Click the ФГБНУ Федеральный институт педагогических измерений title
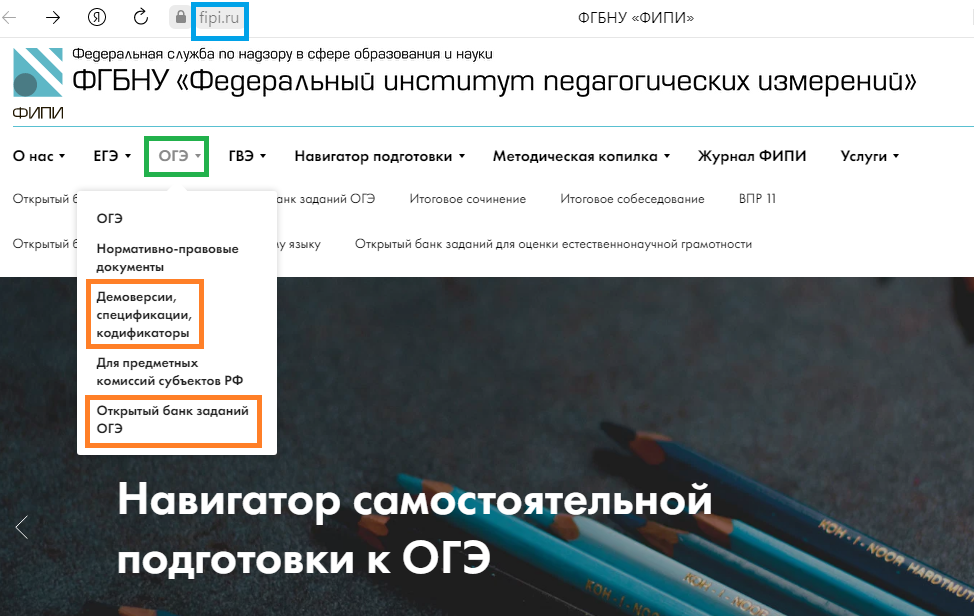The height and width of the screenshot is (616, 974). click(x=494, y=81)
